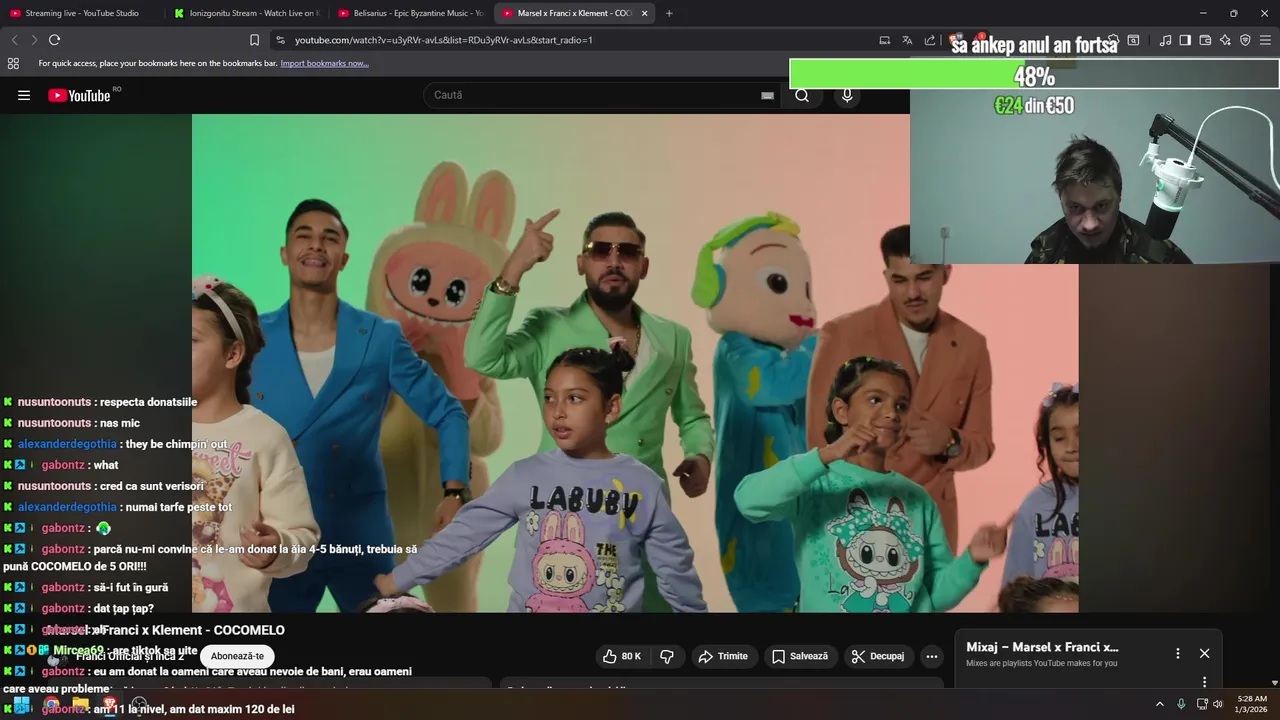Image resolution: width=1280 pixels, height=720 pixels.
Task: Subscribe with the Abonează-te button
Action: (237, 656)
